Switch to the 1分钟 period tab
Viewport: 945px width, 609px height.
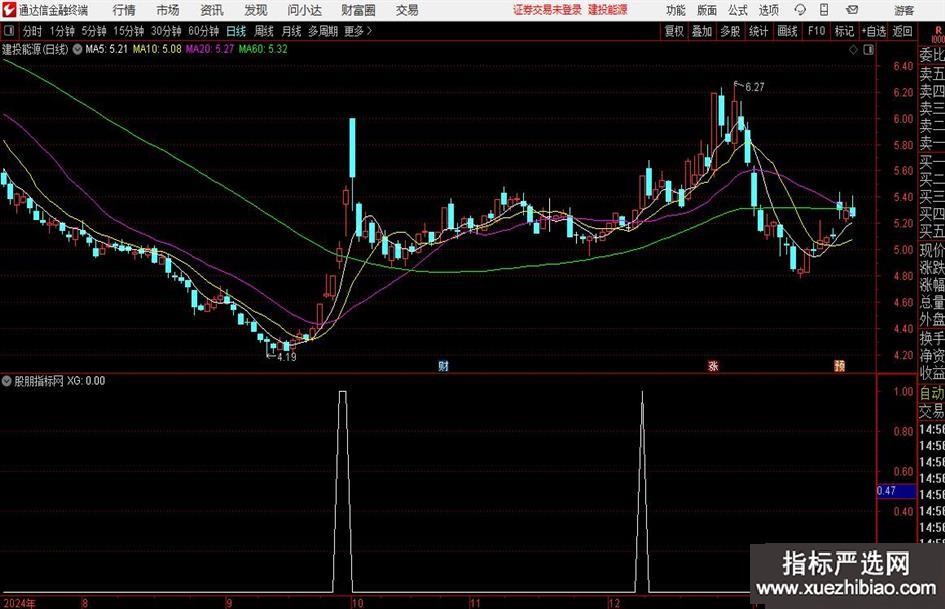(62, 31)
